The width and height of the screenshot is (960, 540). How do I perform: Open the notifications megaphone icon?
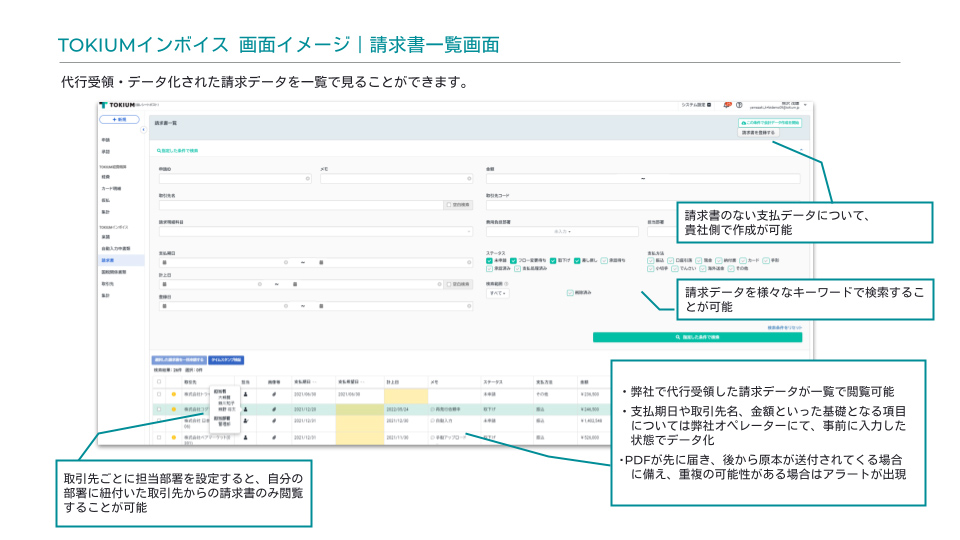click(727, 105)
